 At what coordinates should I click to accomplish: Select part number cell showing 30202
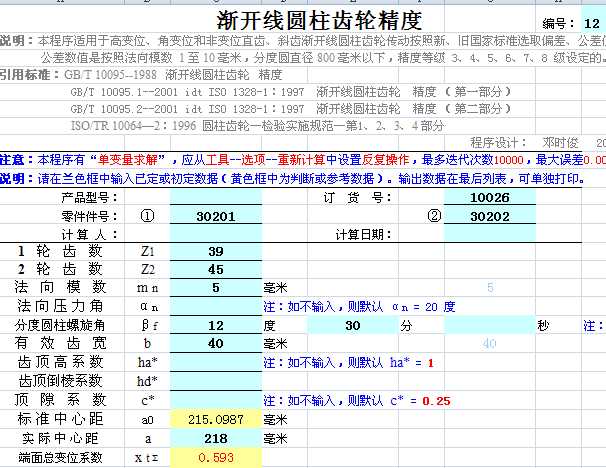(x=490, y=216)
